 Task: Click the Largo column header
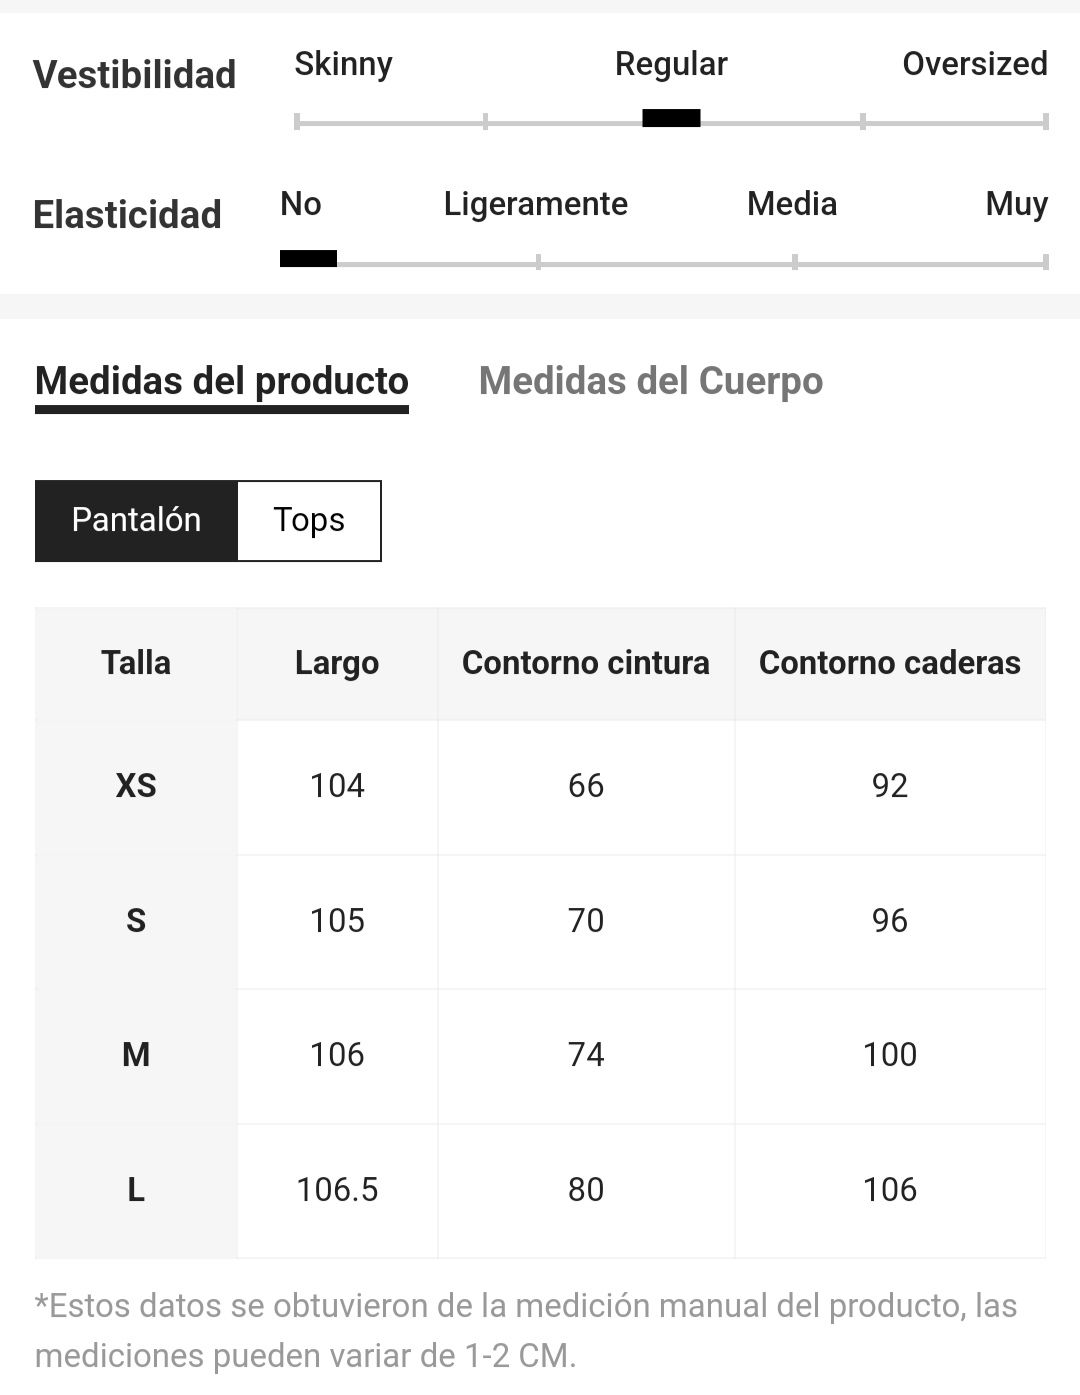[337, 663]
